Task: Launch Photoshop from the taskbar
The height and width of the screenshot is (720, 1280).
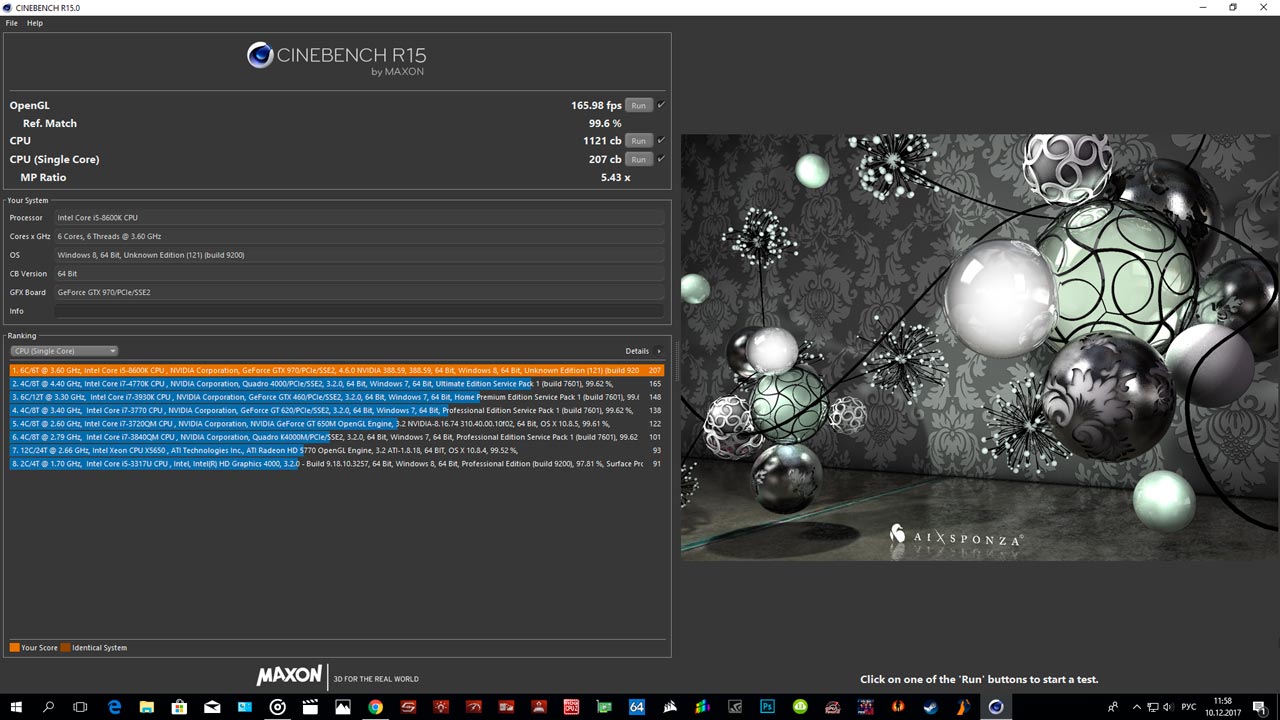Action: [767, 707]
